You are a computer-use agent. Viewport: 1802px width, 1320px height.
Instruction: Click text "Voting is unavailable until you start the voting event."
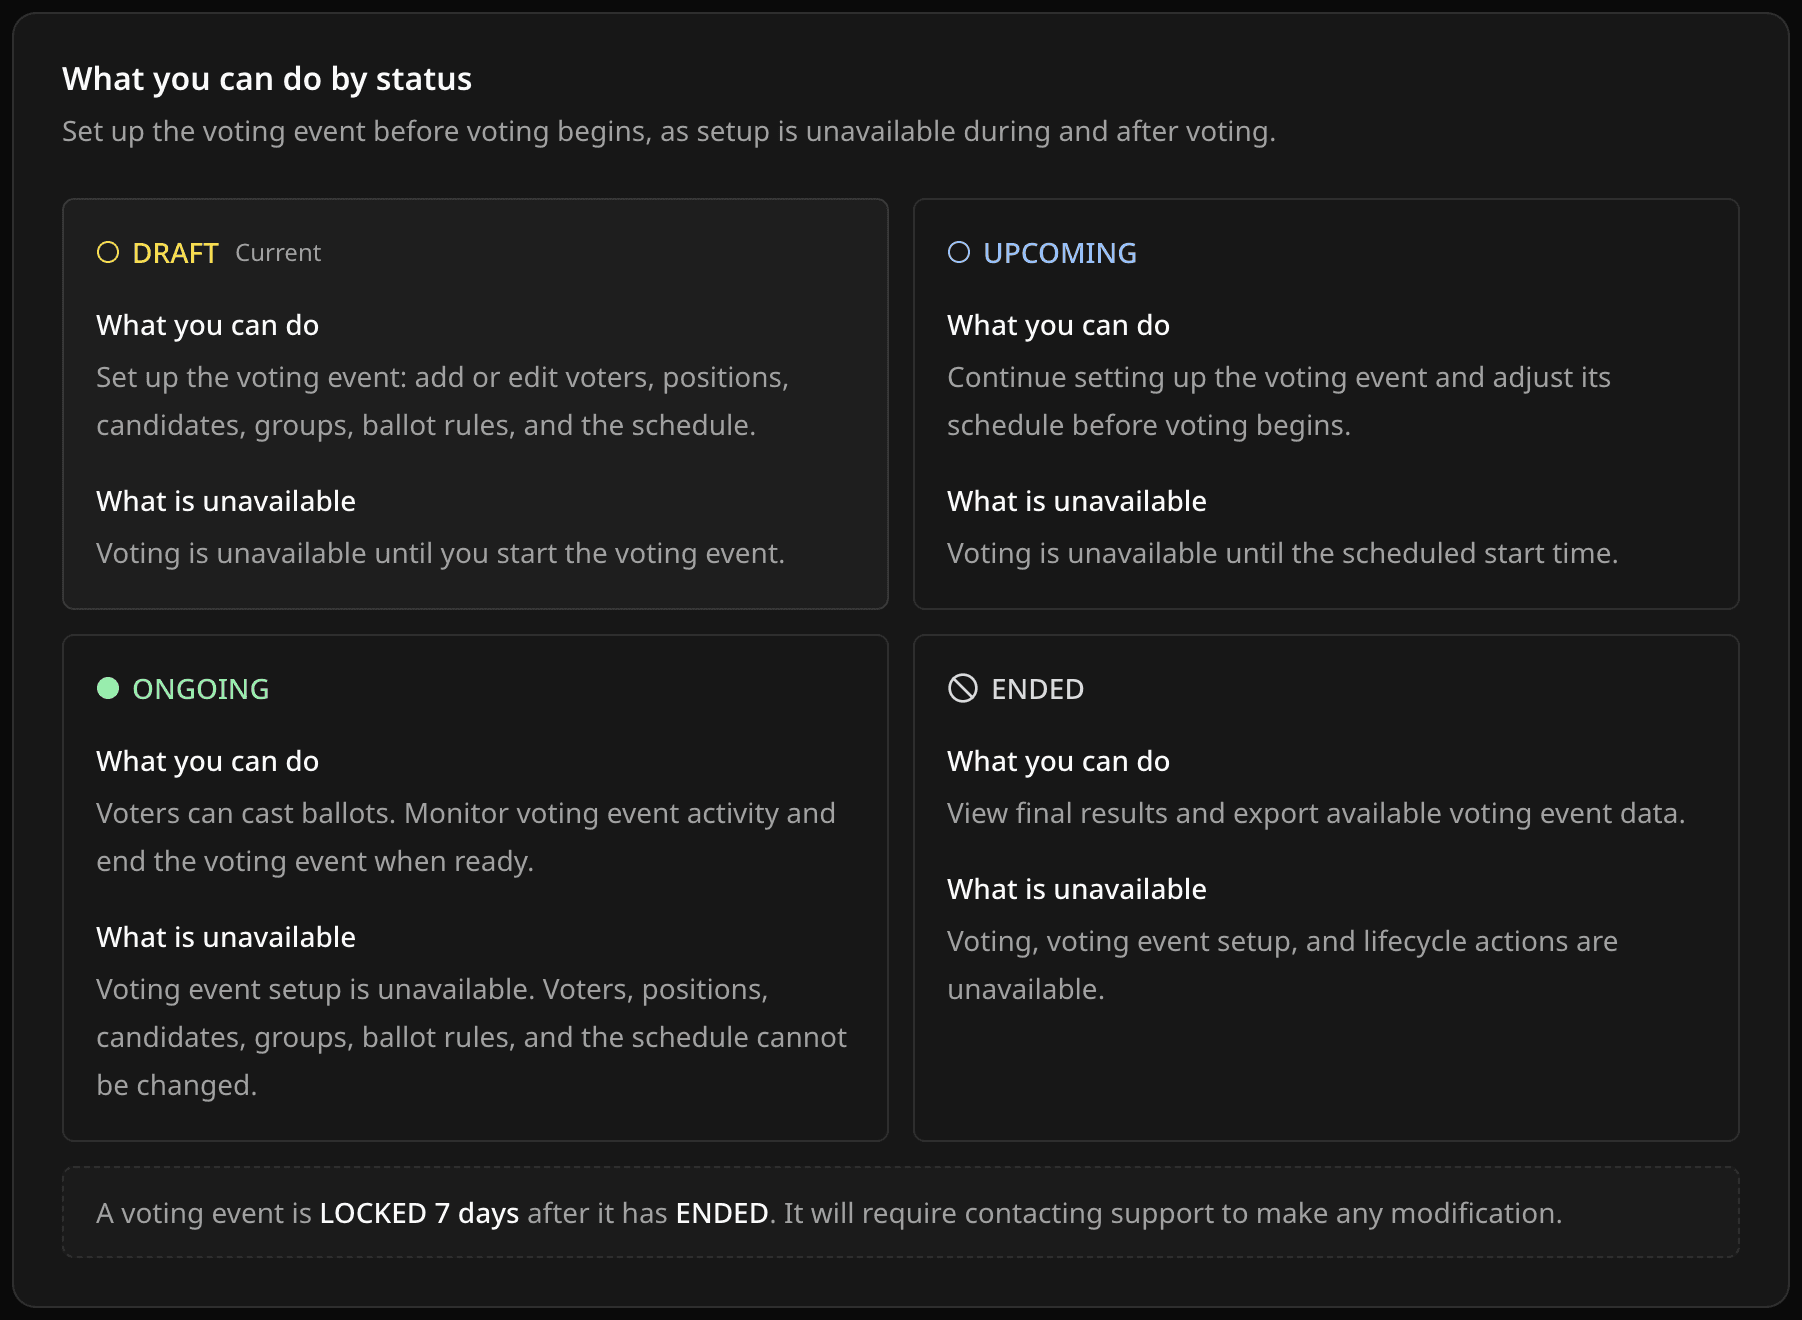[x=440, y=553]
